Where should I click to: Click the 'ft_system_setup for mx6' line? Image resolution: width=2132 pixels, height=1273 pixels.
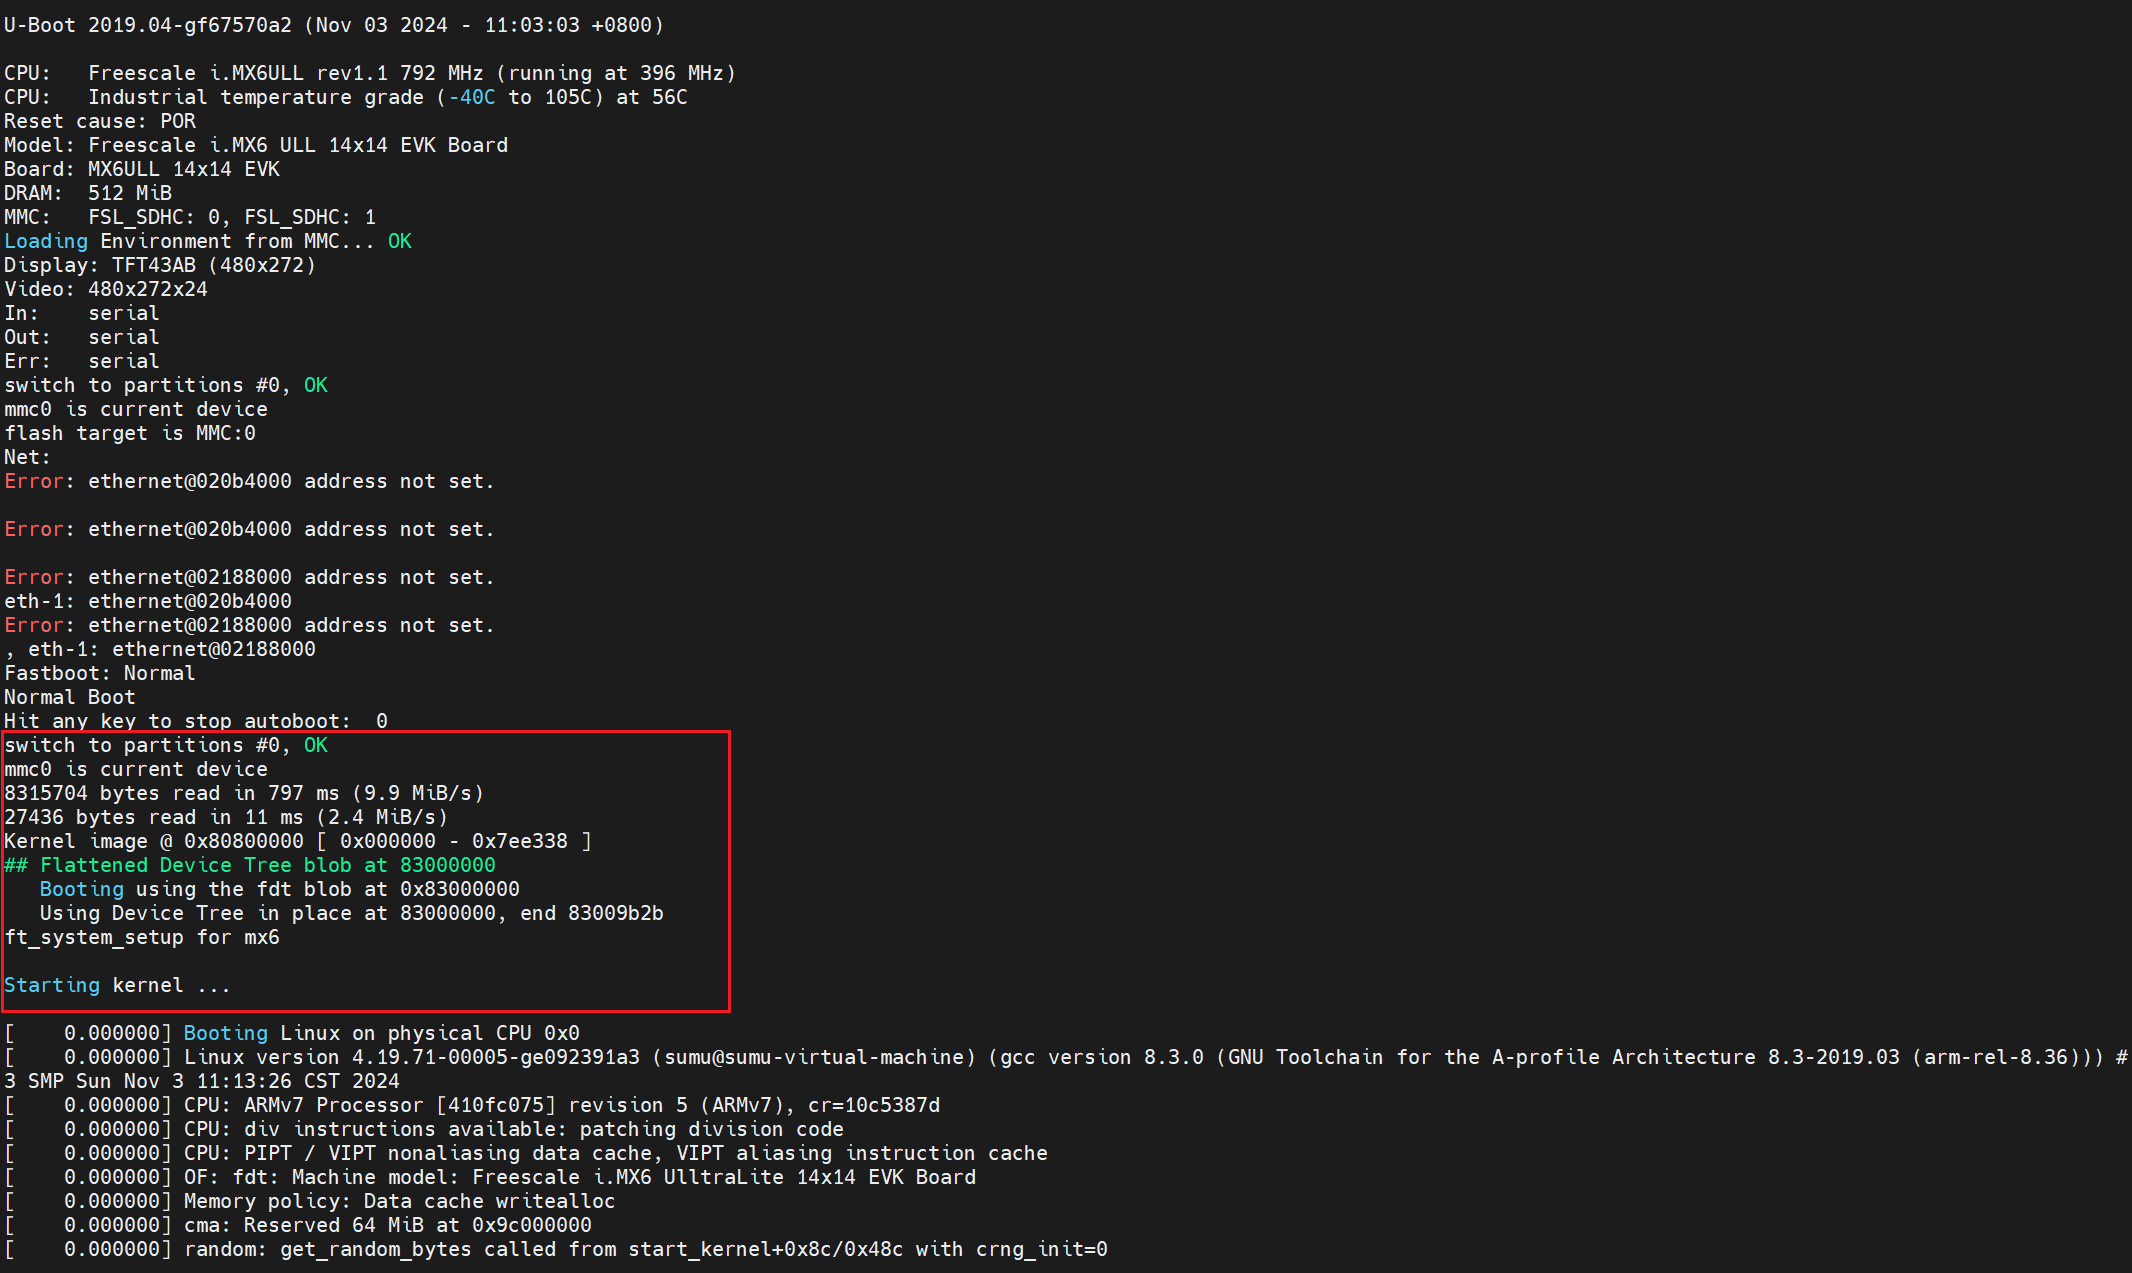click(x=142, y=937)
